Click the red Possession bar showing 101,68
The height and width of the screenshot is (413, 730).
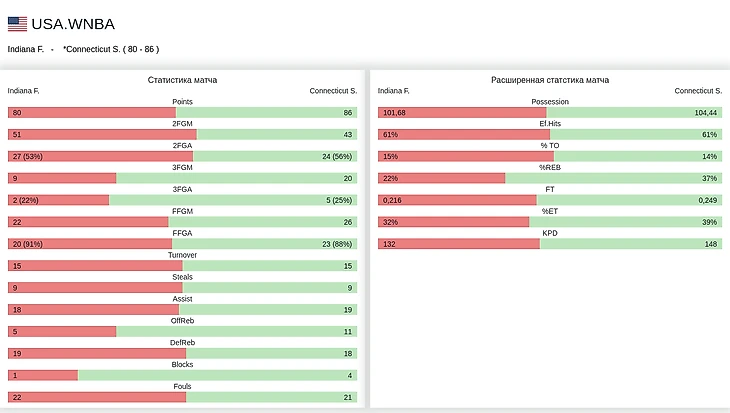(462, 113)
